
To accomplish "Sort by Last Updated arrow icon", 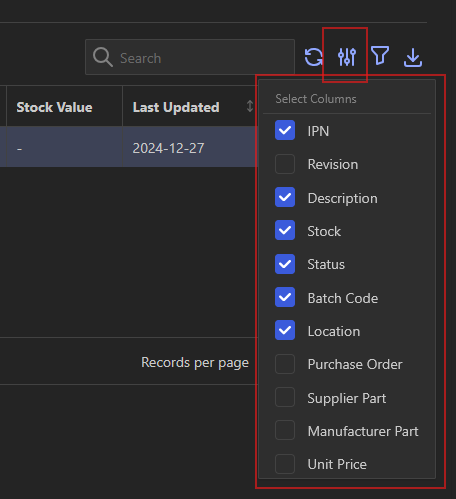I will [x=250, y=106].
